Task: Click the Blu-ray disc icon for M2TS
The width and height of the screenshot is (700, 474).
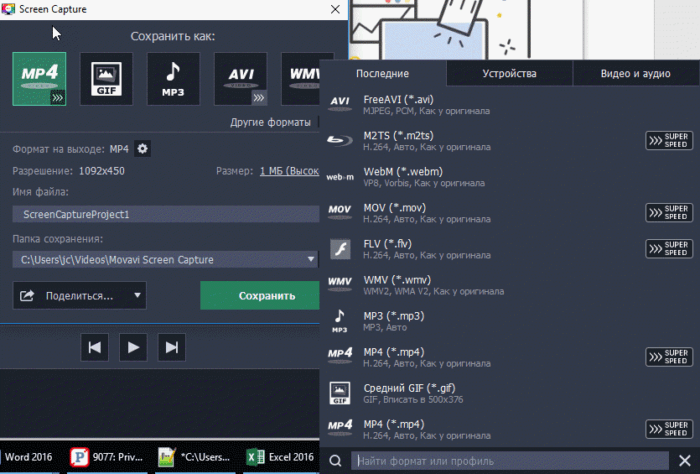Action: (340, 140)
